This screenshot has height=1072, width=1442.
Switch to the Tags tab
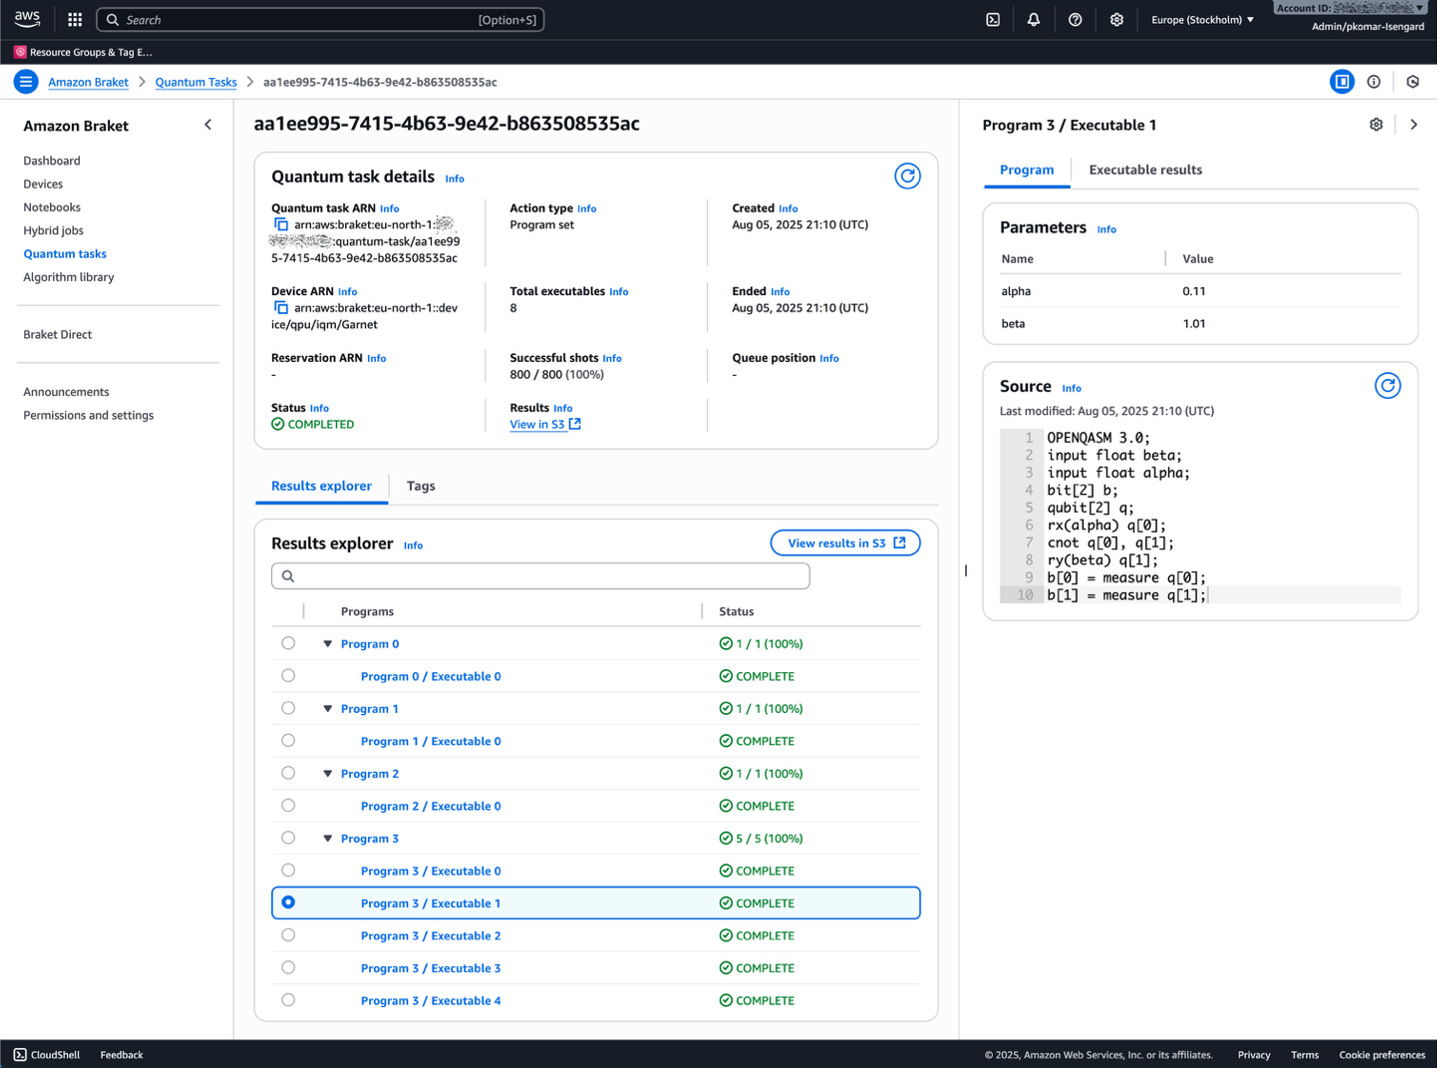(420, 486)
